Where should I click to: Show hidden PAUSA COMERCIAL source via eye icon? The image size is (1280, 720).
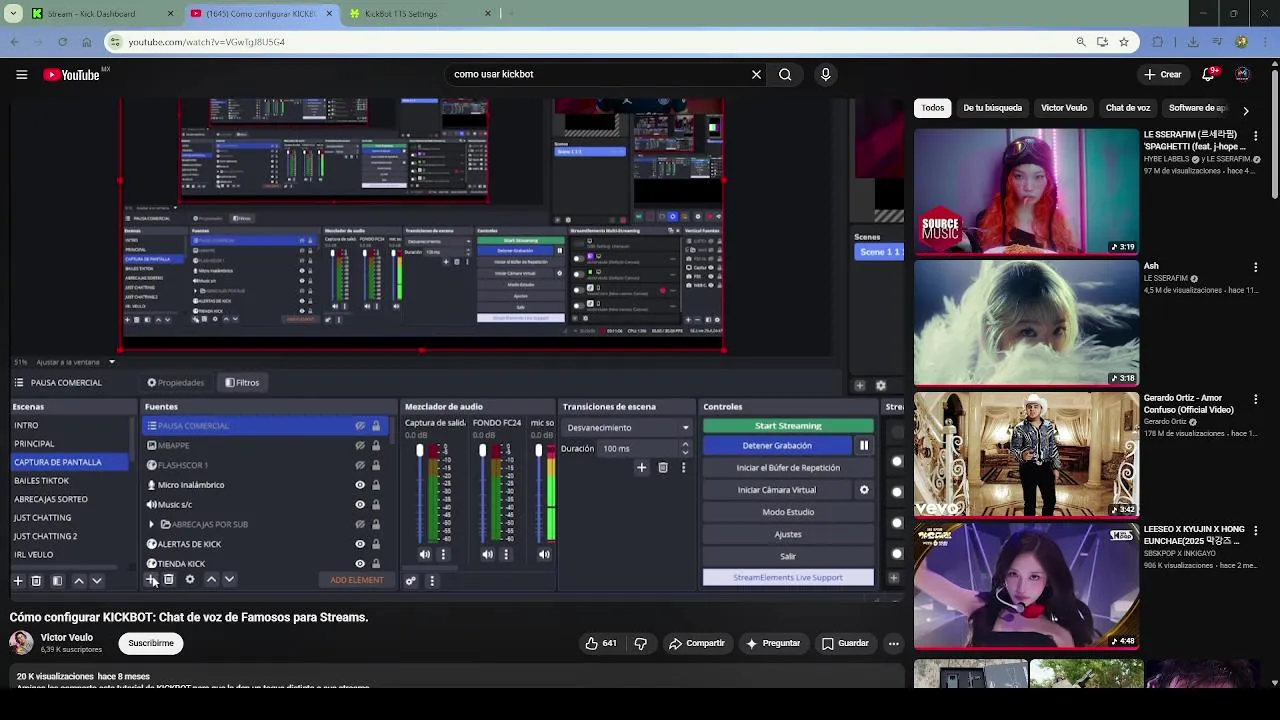click(x=360, y=426)
